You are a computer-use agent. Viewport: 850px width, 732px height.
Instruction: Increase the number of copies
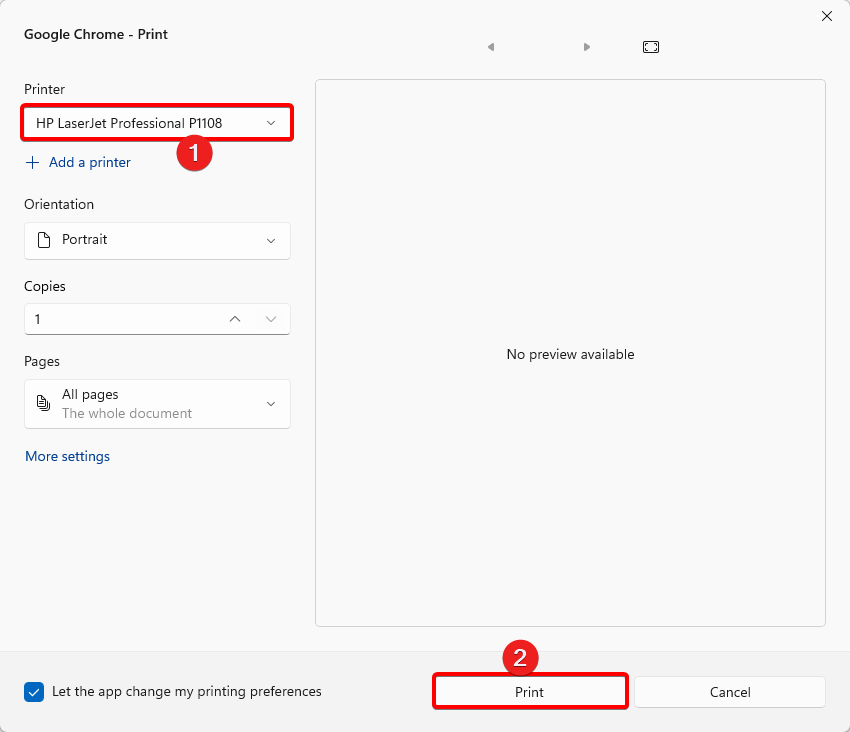(x=234, y=318)
